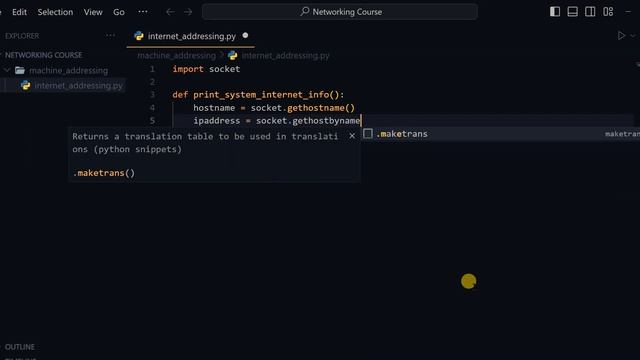Click the ipaddress line 5 code
This screenshot has width=640, height=360.
pos(277,121)
